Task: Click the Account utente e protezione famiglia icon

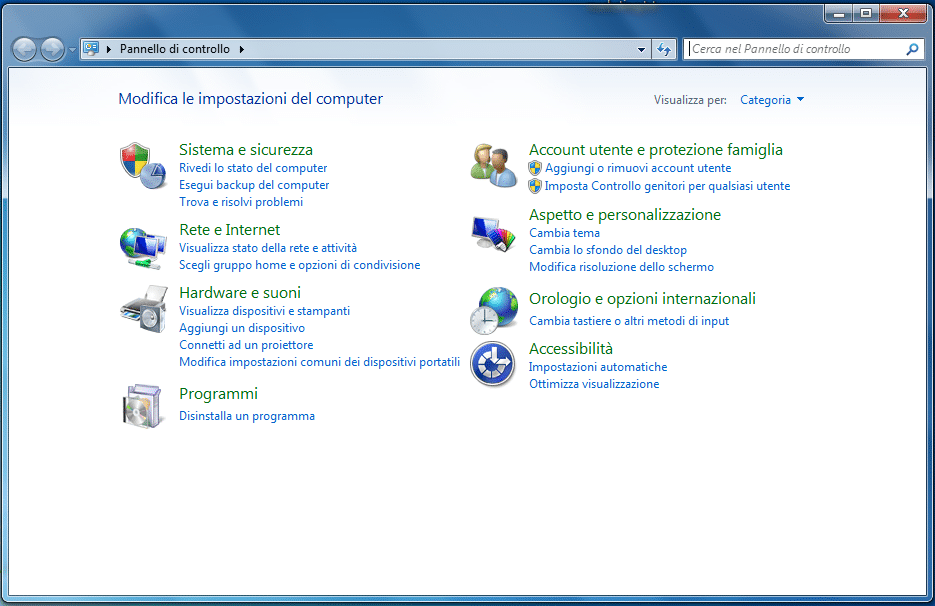Action: point(493,163)
